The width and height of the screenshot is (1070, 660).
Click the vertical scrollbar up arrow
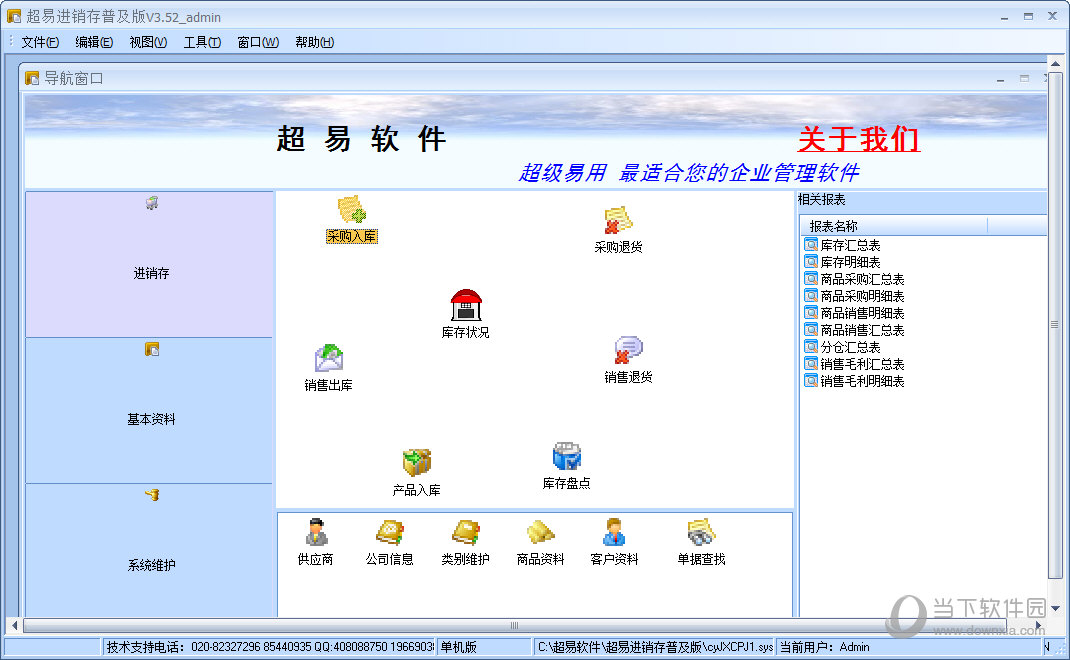pos(1056,63)
